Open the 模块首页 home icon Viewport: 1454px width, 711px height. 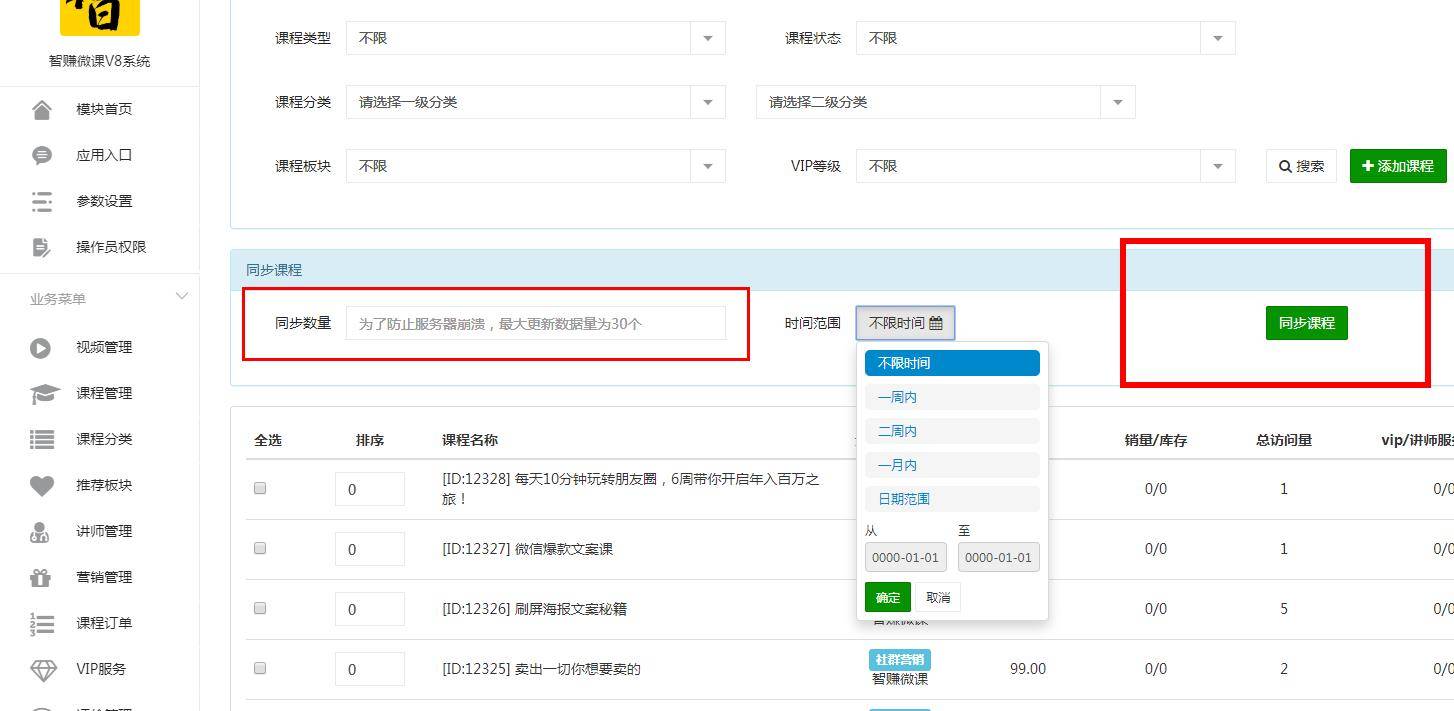tap(42, 109)
